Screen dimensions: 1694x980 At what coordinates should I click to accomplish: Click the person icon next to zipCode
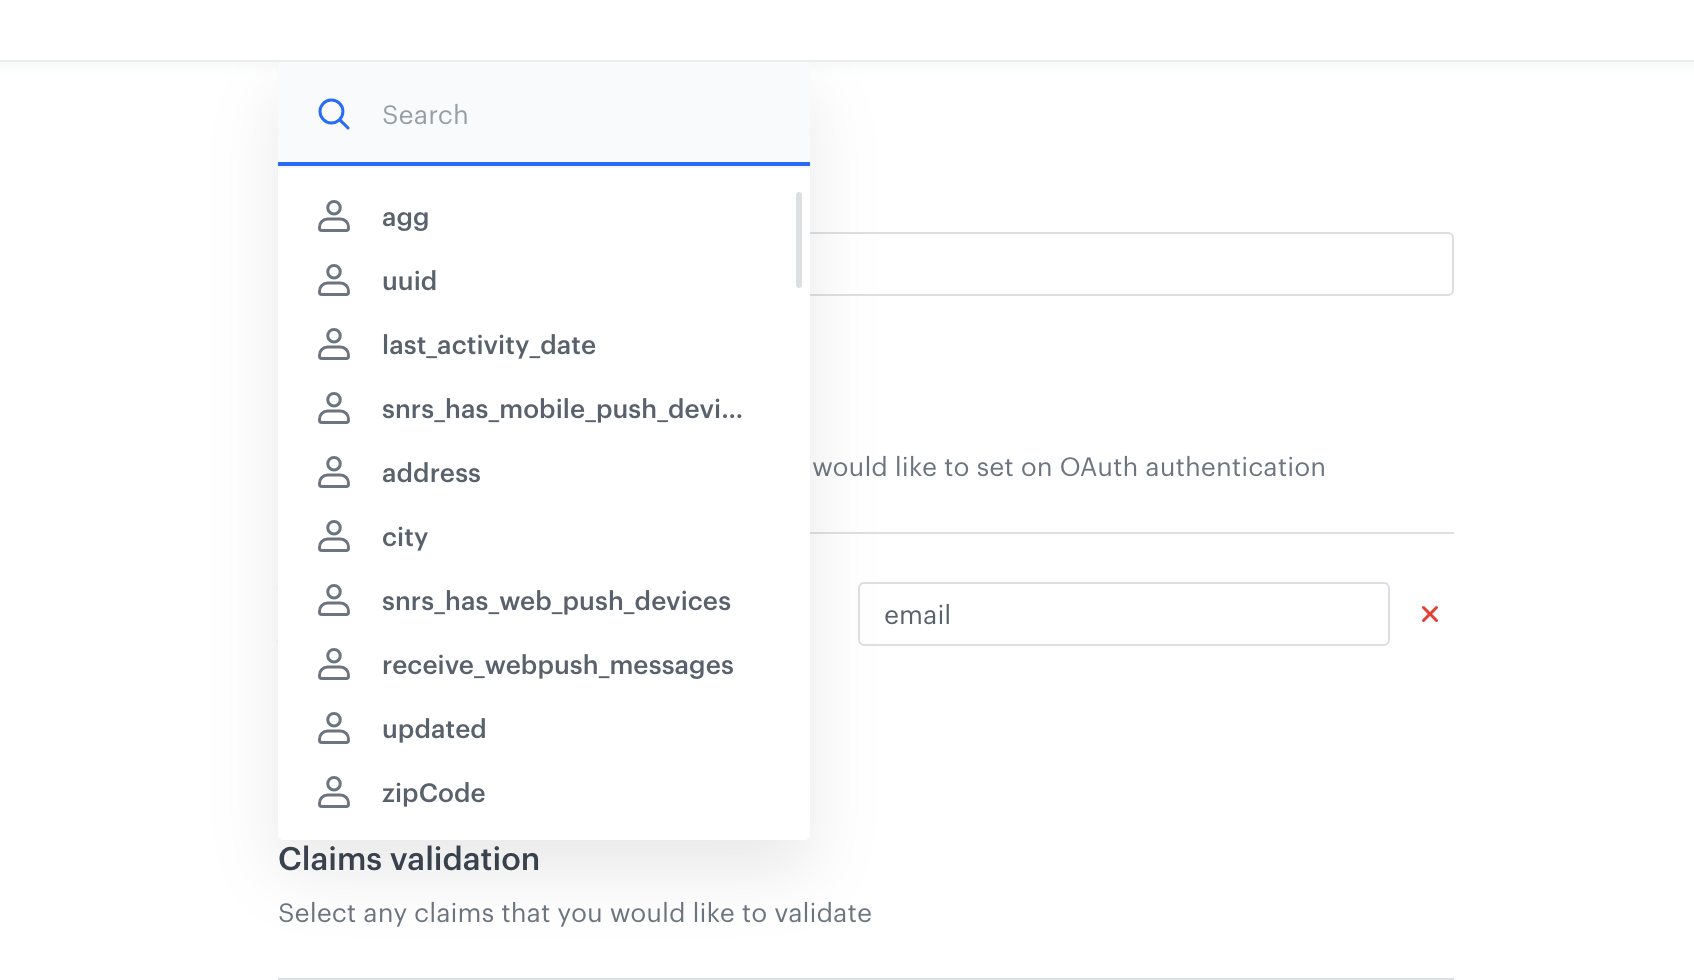[334, 793]
